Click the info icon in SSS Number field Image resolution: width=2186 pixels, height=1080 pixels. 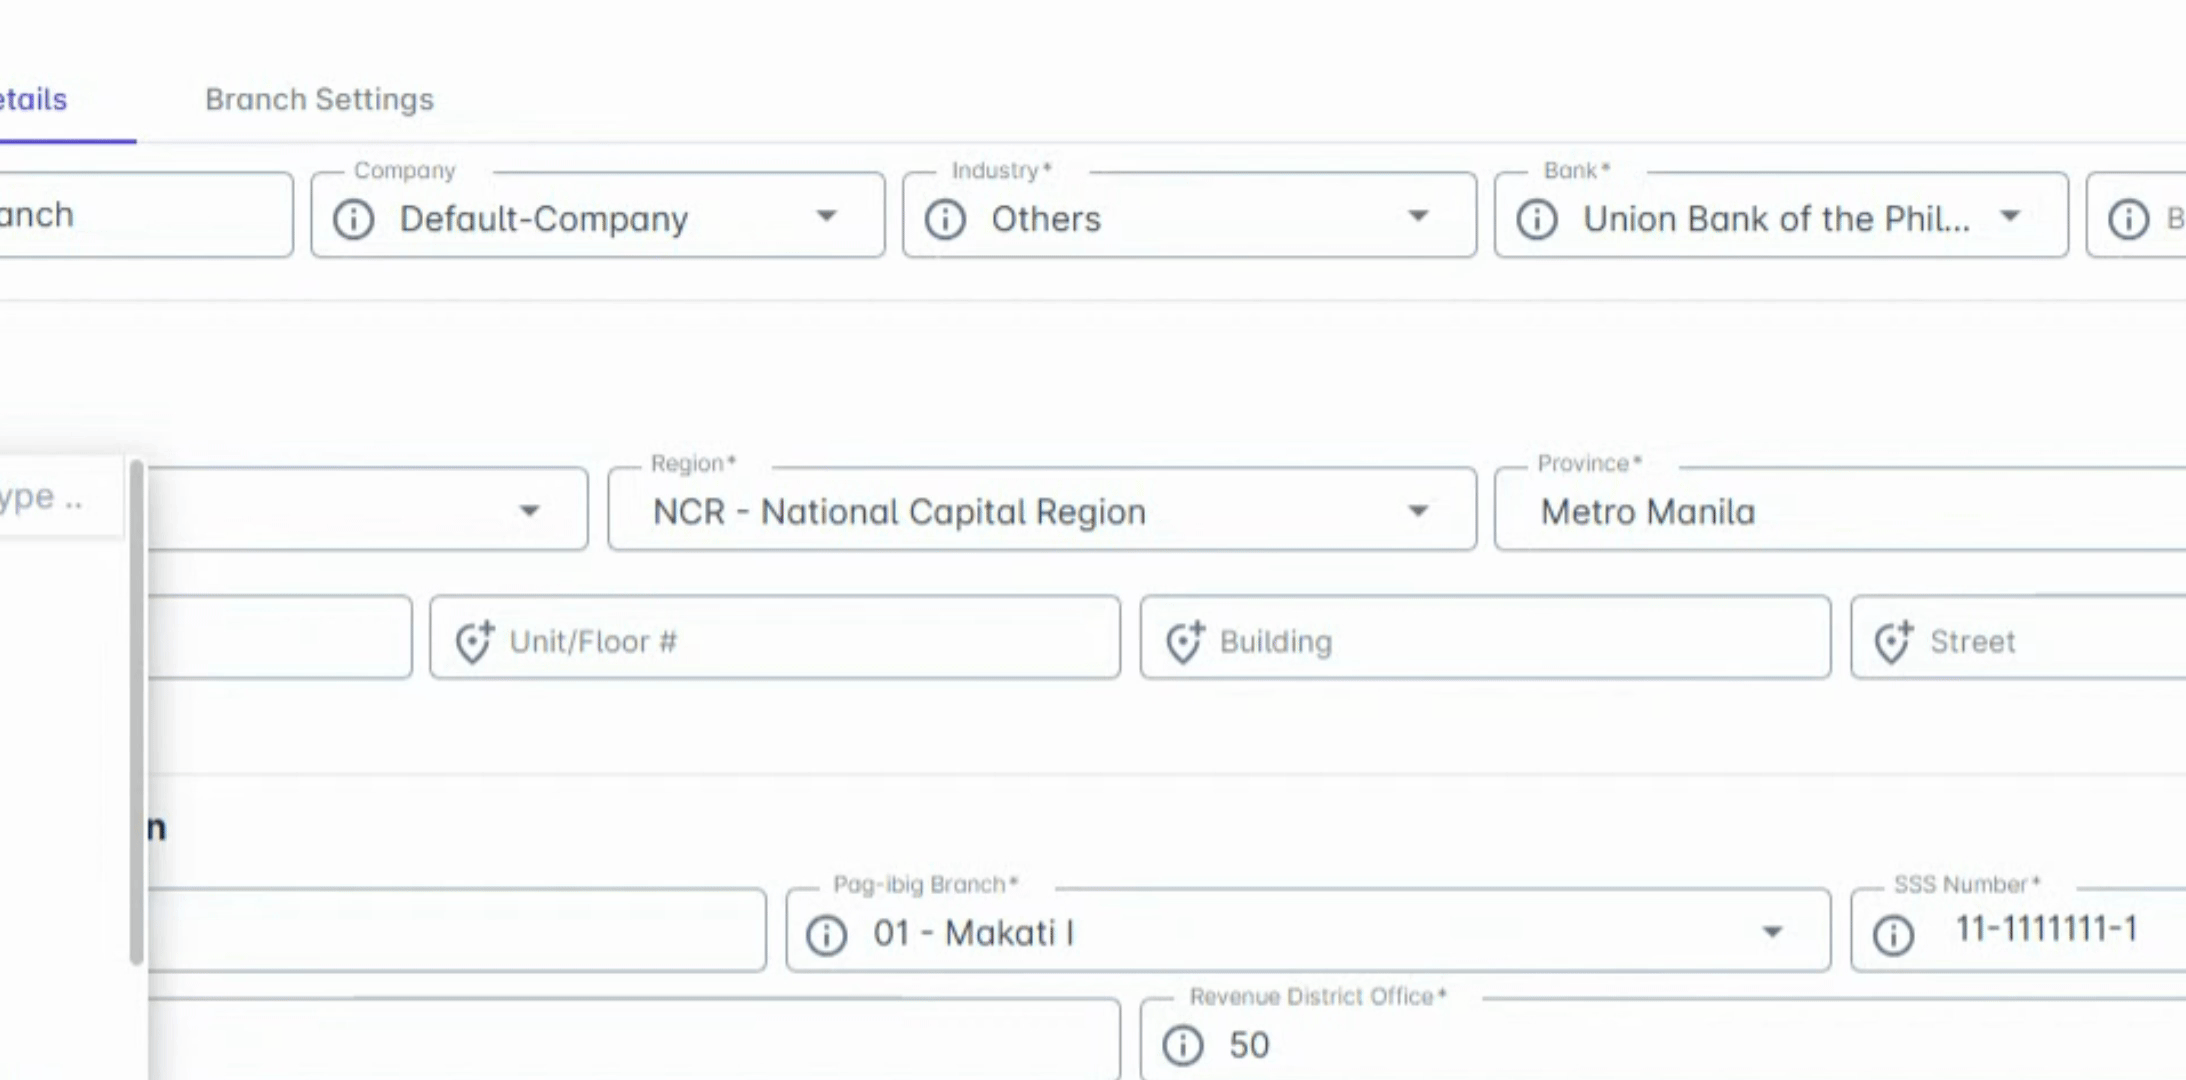tap(1893, 935)
